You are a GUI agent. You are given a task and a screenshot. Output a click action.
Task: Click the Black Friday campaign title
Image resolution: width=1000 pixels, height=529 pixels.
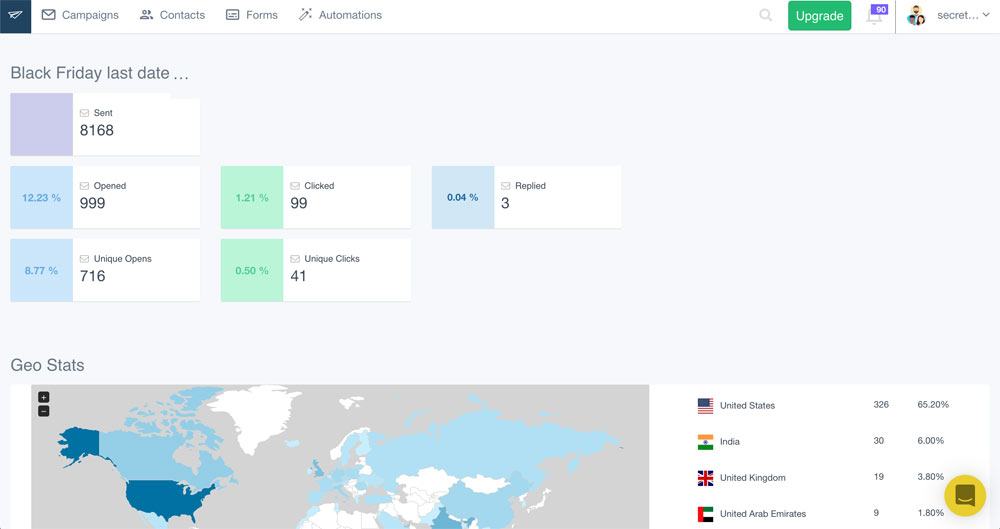[99, 73]
